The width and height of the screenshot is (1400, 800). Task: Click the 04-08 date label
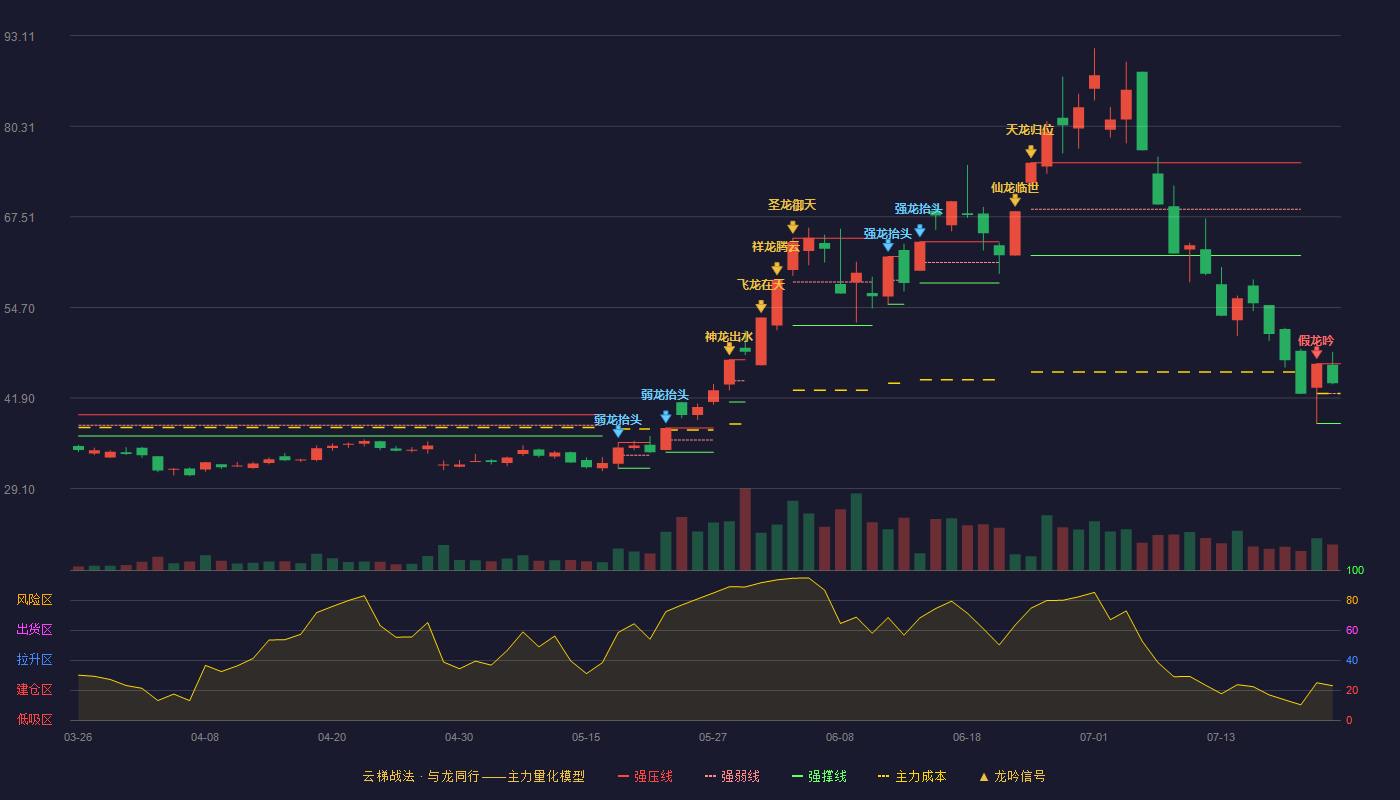(x=205, y=737)
